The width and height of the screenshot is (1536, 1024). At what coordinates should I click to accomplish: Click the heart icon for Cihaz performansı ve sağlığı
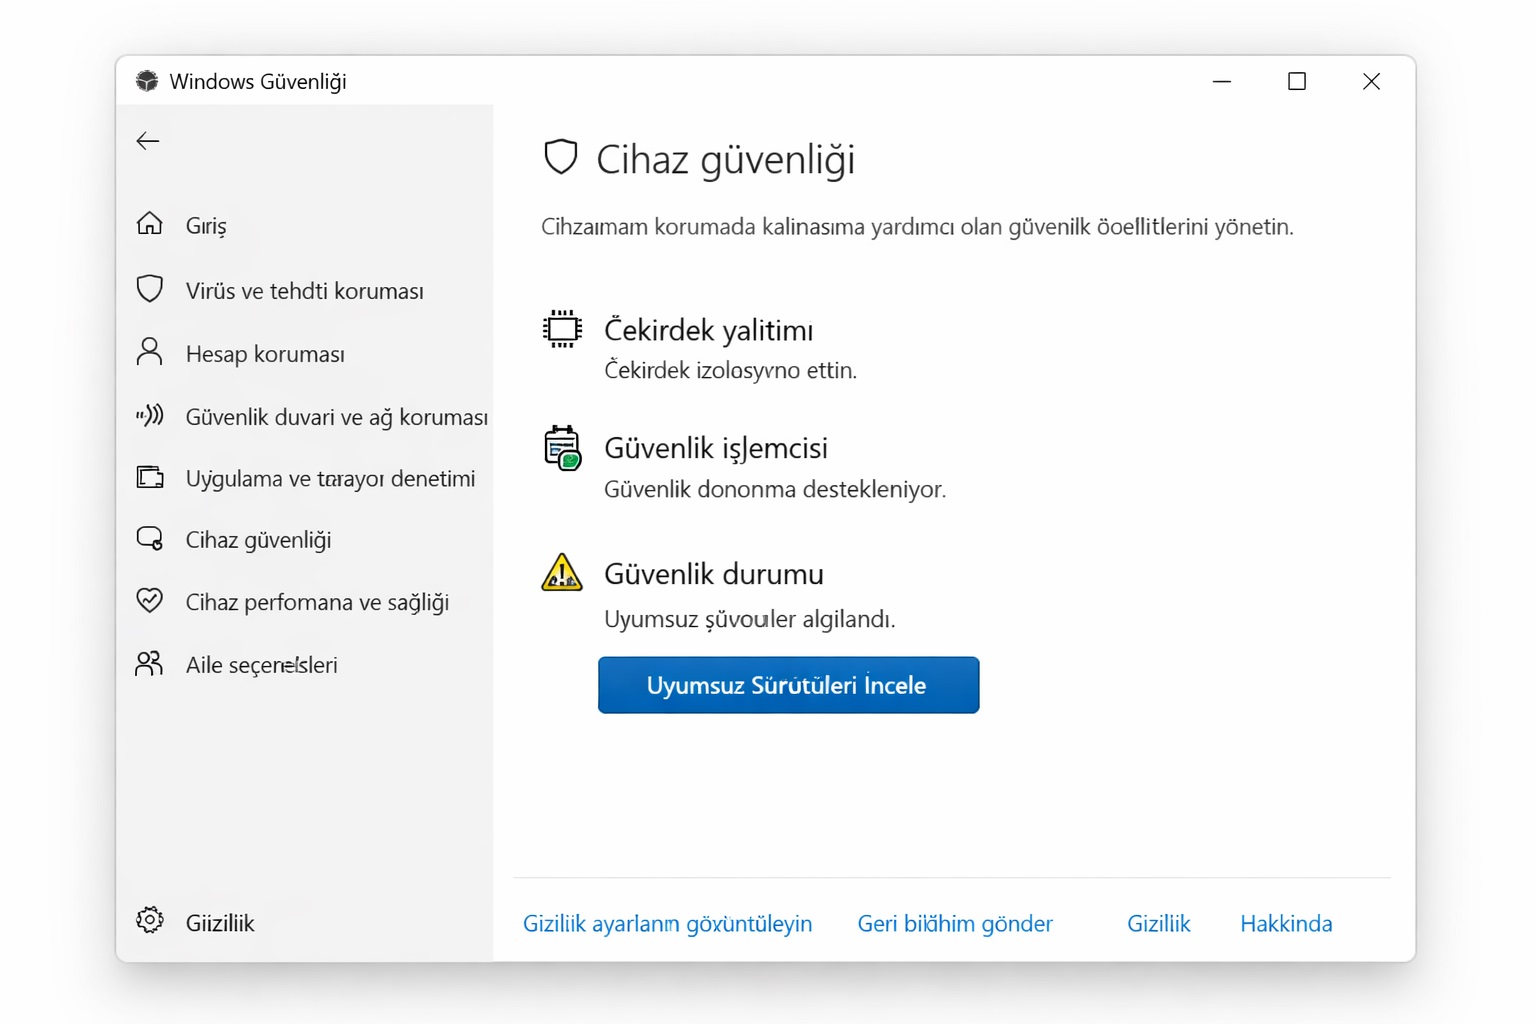click(150, 600)
